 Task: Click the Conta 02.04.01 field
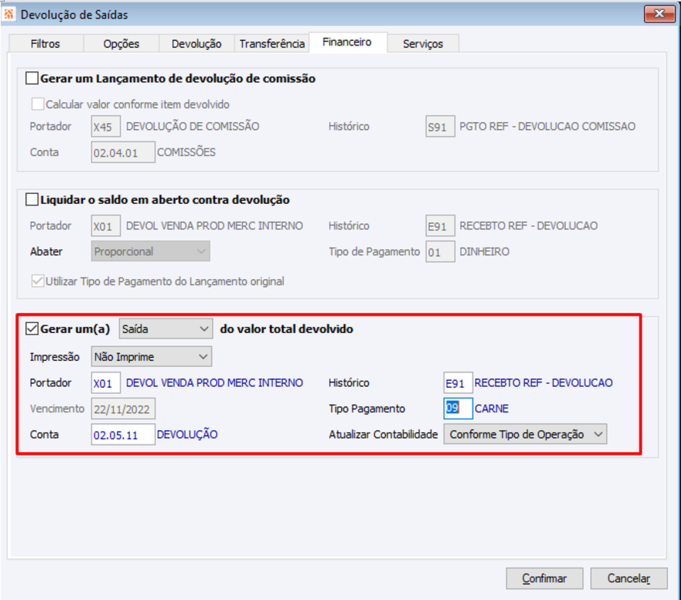[123, 152]
